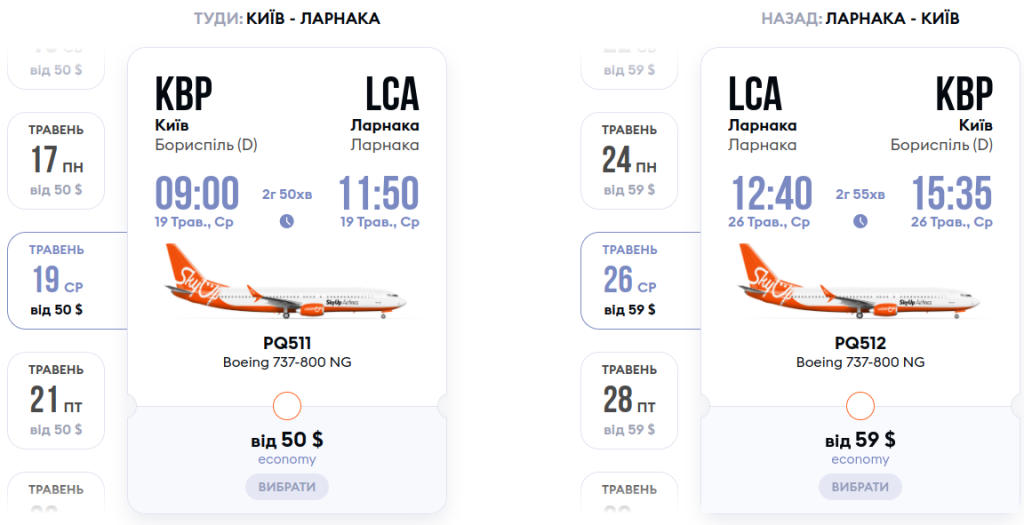The image size is (1024, 525).
Task: Choose the Травень 19 СР departure date
Action: [x=56, y=280]
